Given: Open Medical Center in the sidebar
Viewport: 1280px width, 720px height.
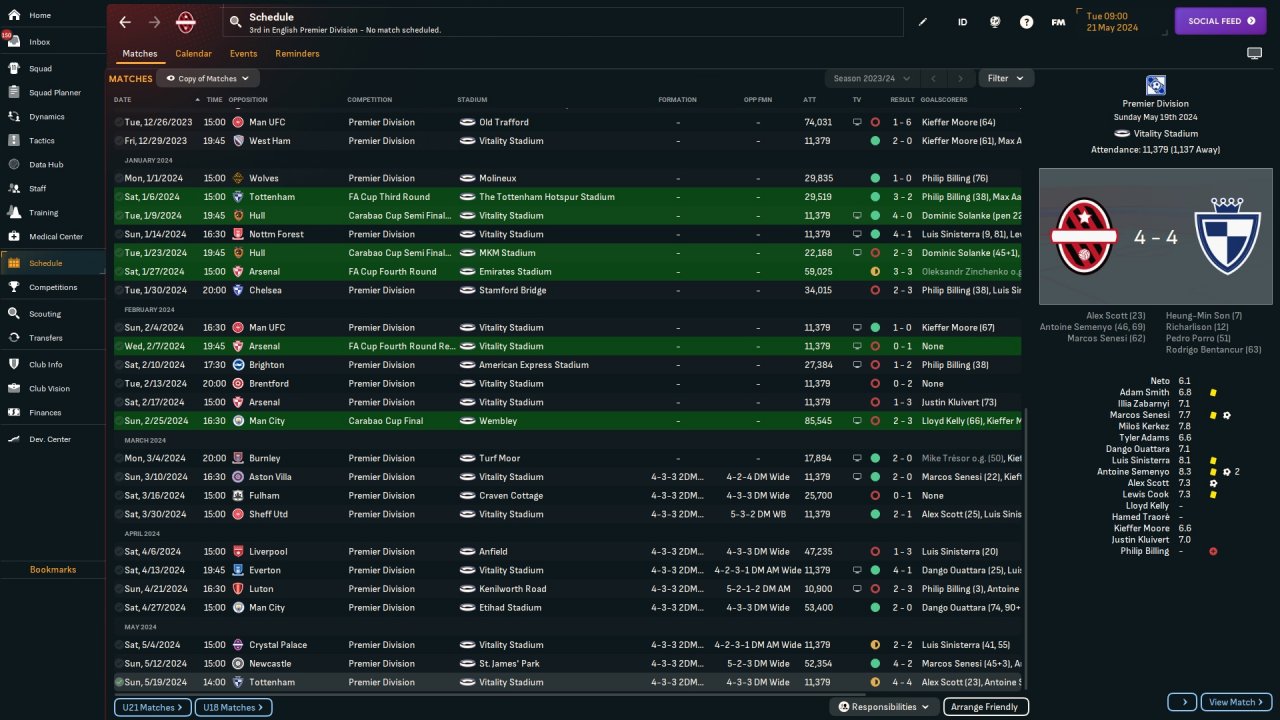Looking at the screenshot, I should pos(52,237).
